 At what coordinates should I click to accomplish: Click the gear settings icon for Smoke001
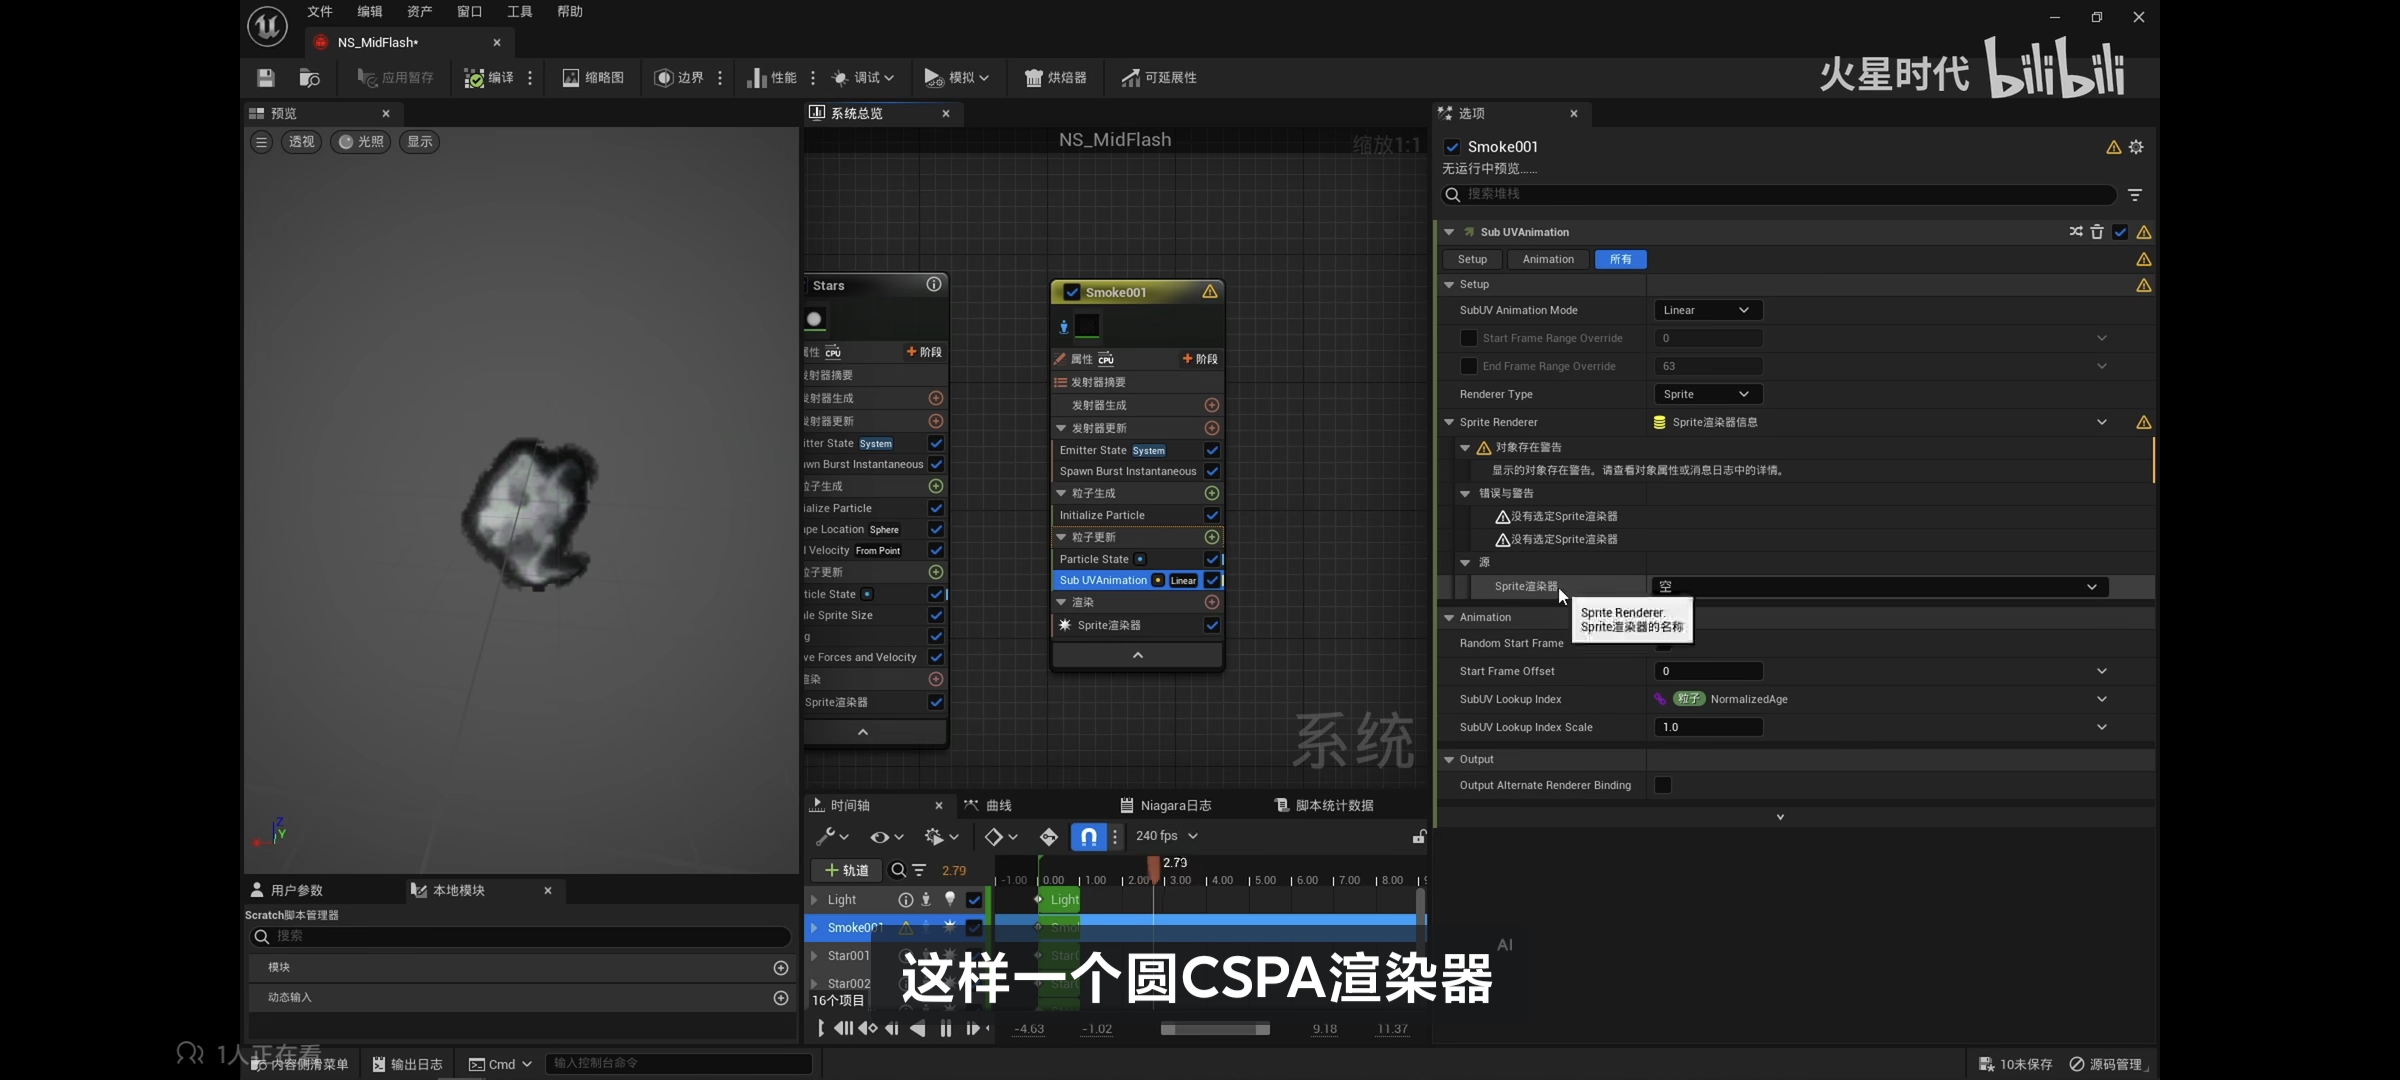click(x=2136, y=147)
